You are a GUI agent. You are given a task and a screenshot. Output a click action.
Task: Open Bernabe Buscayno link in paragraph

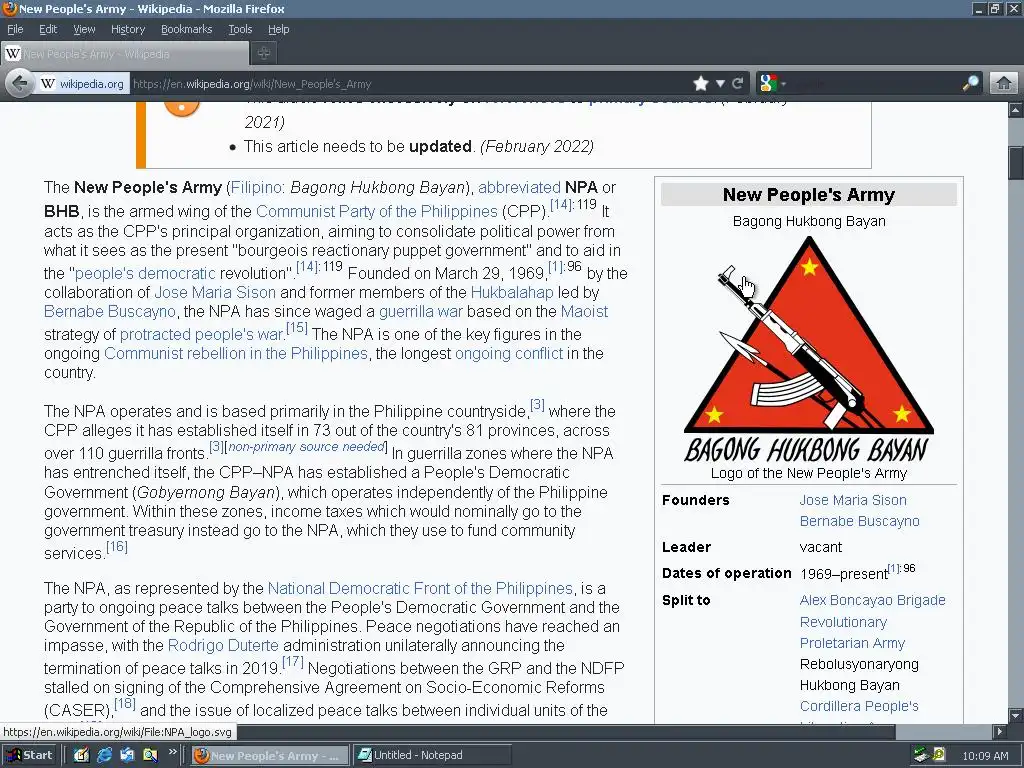(x=110, y=312)
